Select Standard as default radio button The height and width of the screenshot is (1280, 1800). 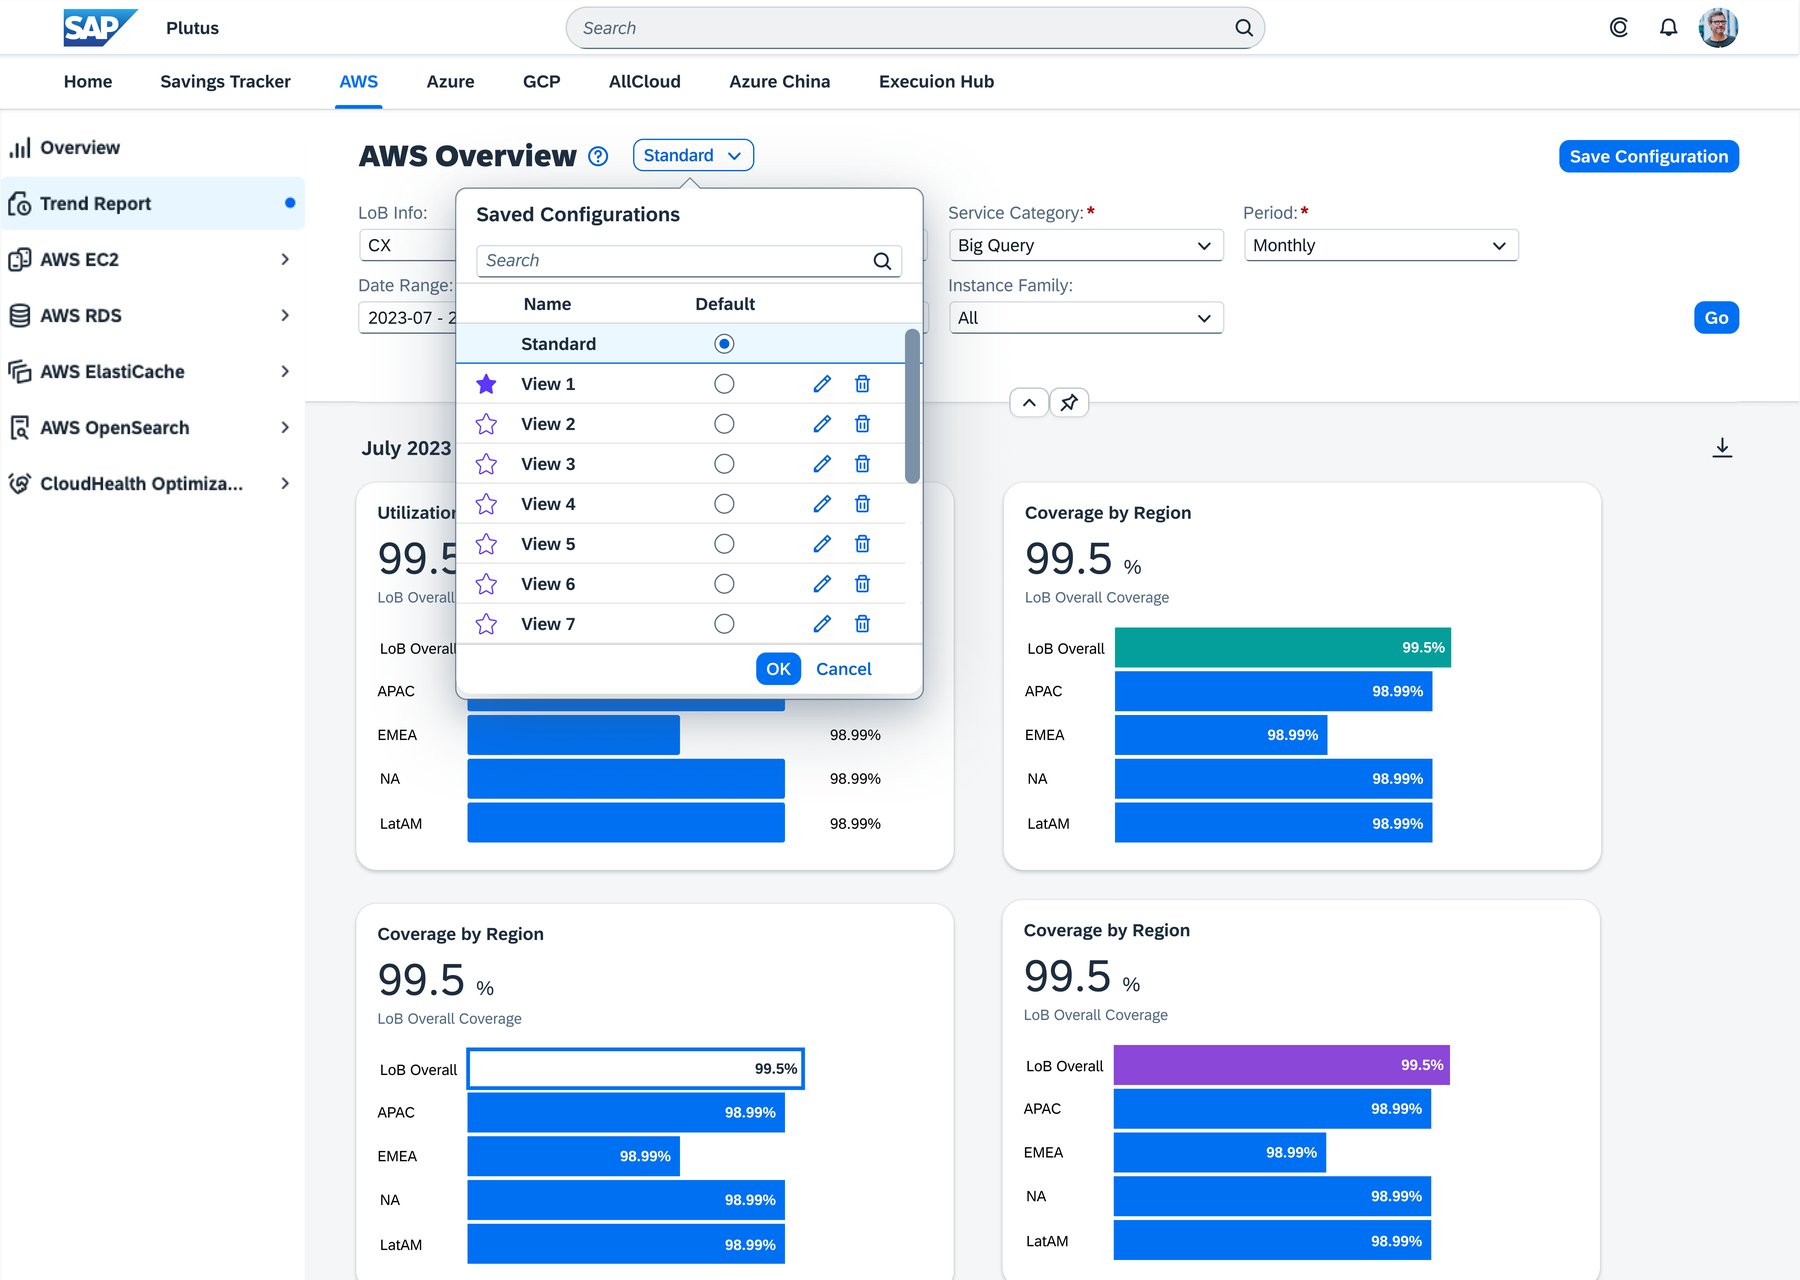click(724, 344)
